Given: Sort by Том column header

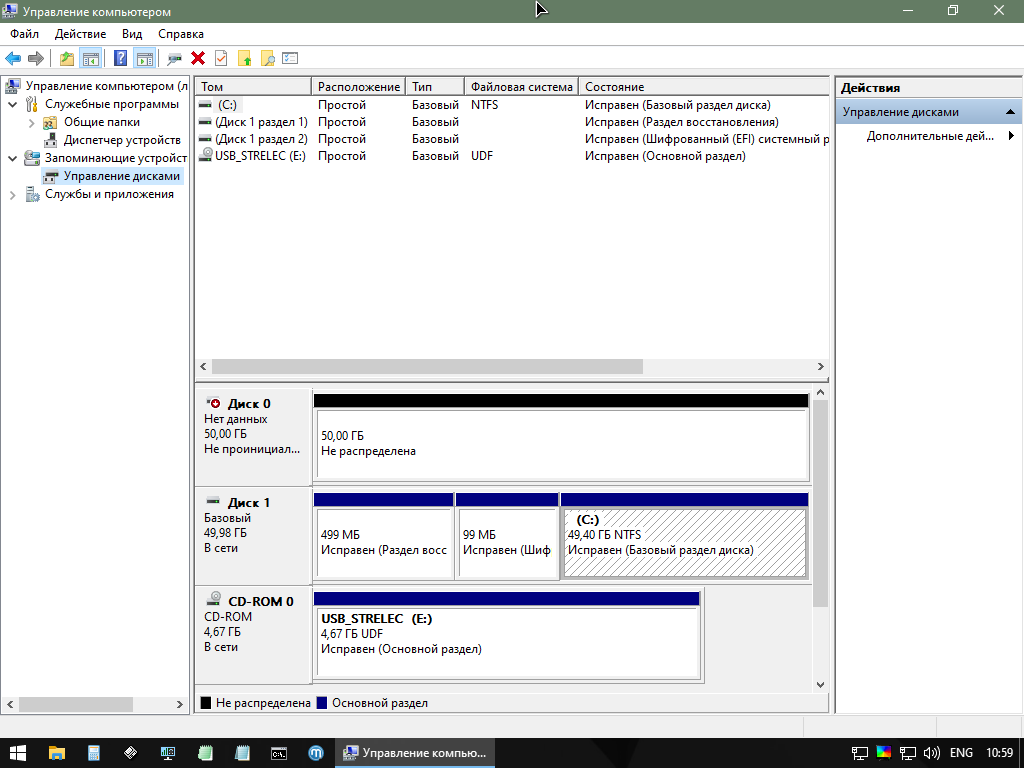Looking at the screenshot, I should pyautogui.click(x=253, y=86).
